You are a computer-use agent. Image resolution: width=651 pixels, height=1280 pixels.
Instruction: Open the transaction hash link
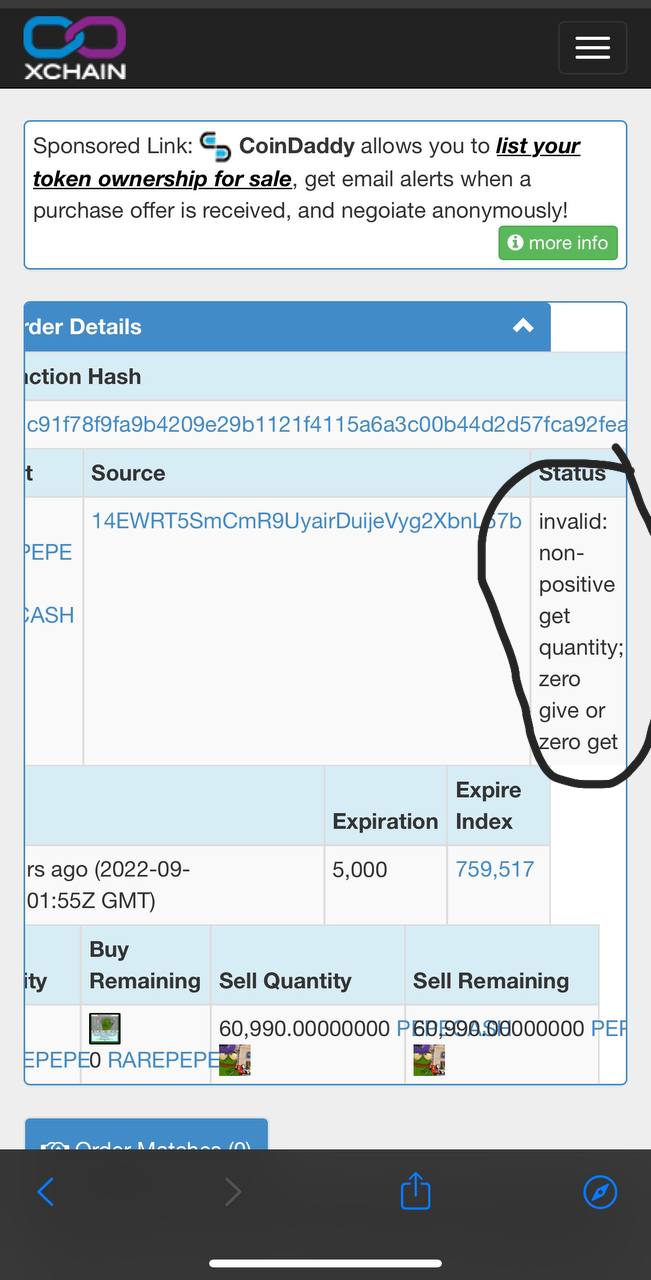pos(326,425)
